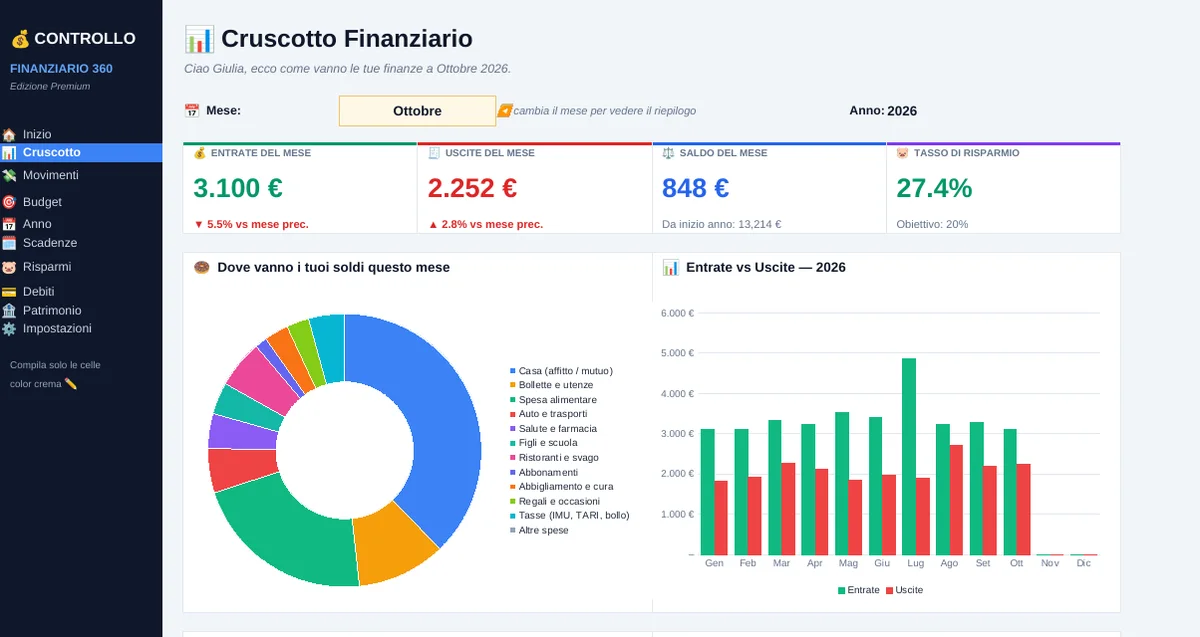
Task: Click the 2.252 € uscite value
Action: 472,188
